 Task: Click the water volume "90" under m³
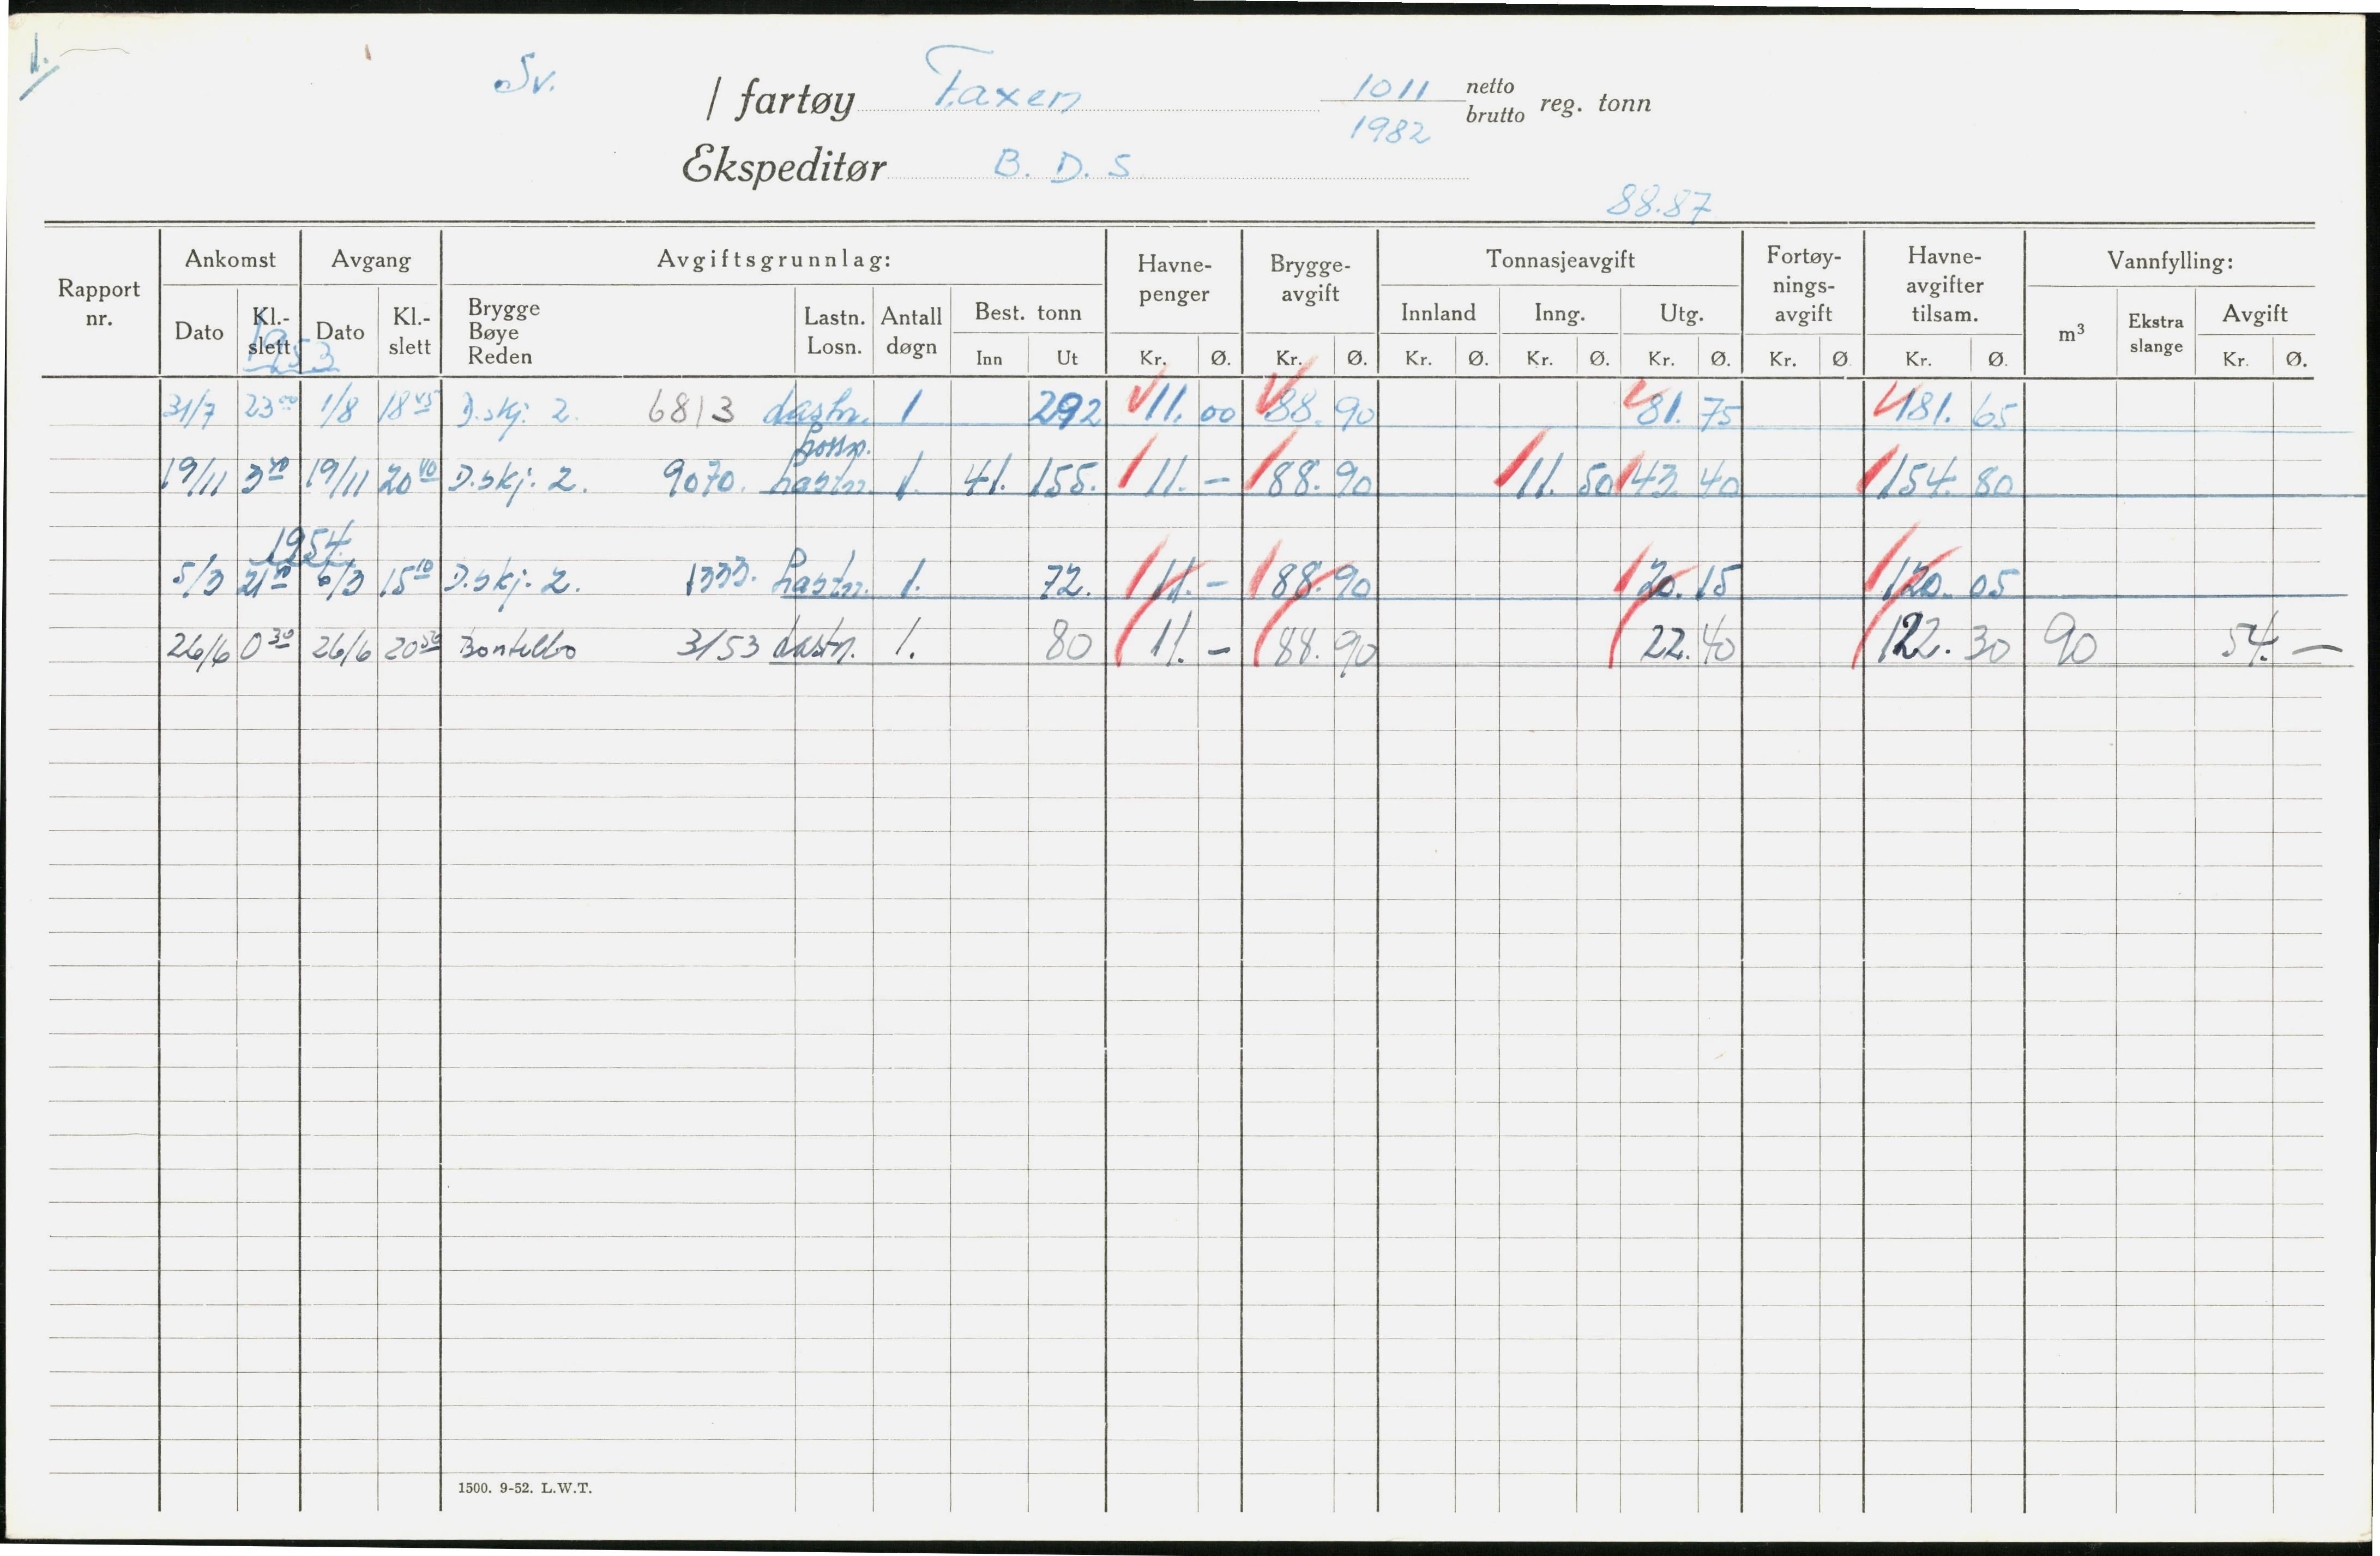click(x=2070, y=641)
